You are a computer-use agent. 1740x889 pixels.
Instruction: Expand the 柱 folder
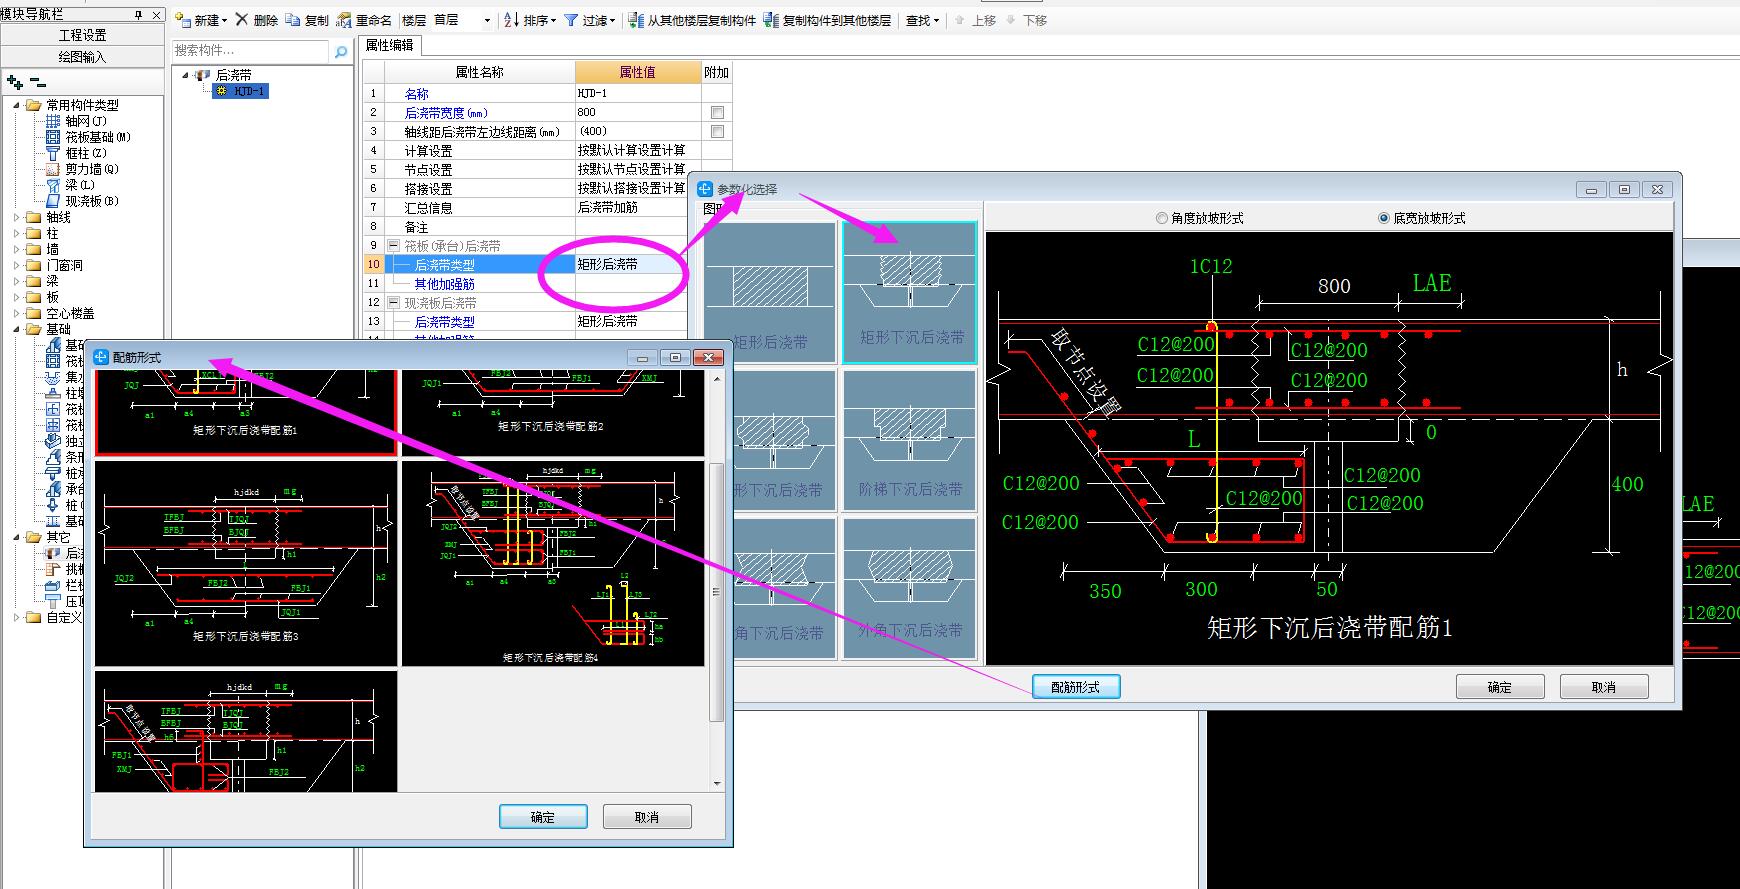17,233
